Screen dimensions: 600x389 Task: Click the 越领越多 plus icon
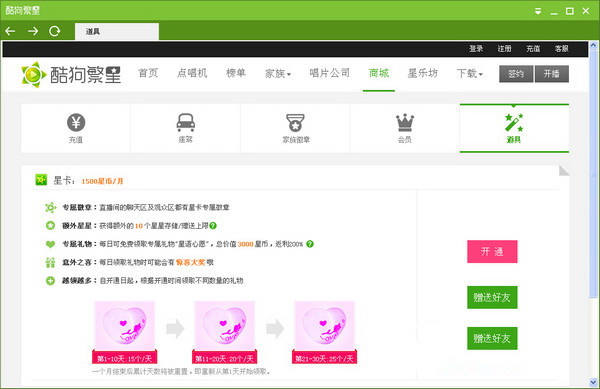pos(51,281)
